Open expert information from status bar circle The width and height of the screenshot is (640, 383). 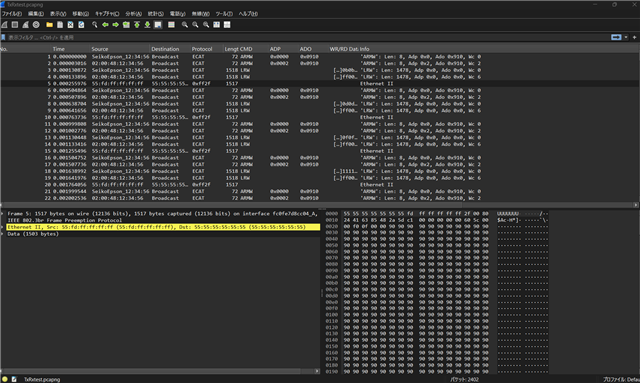click(x=5, y=379)
